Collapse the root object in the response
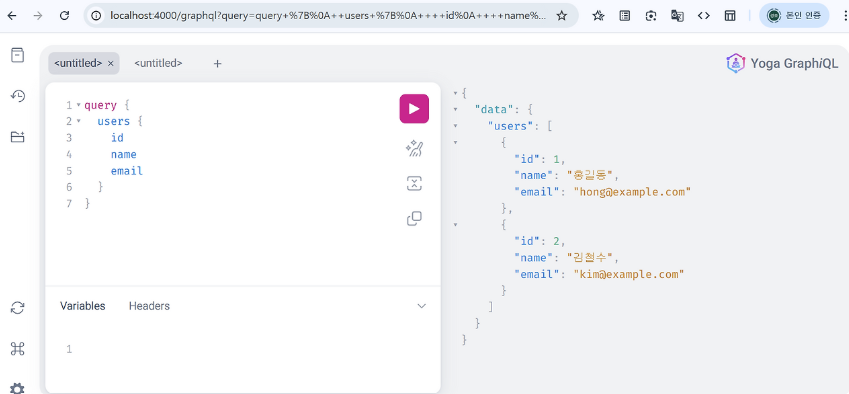 455,93
